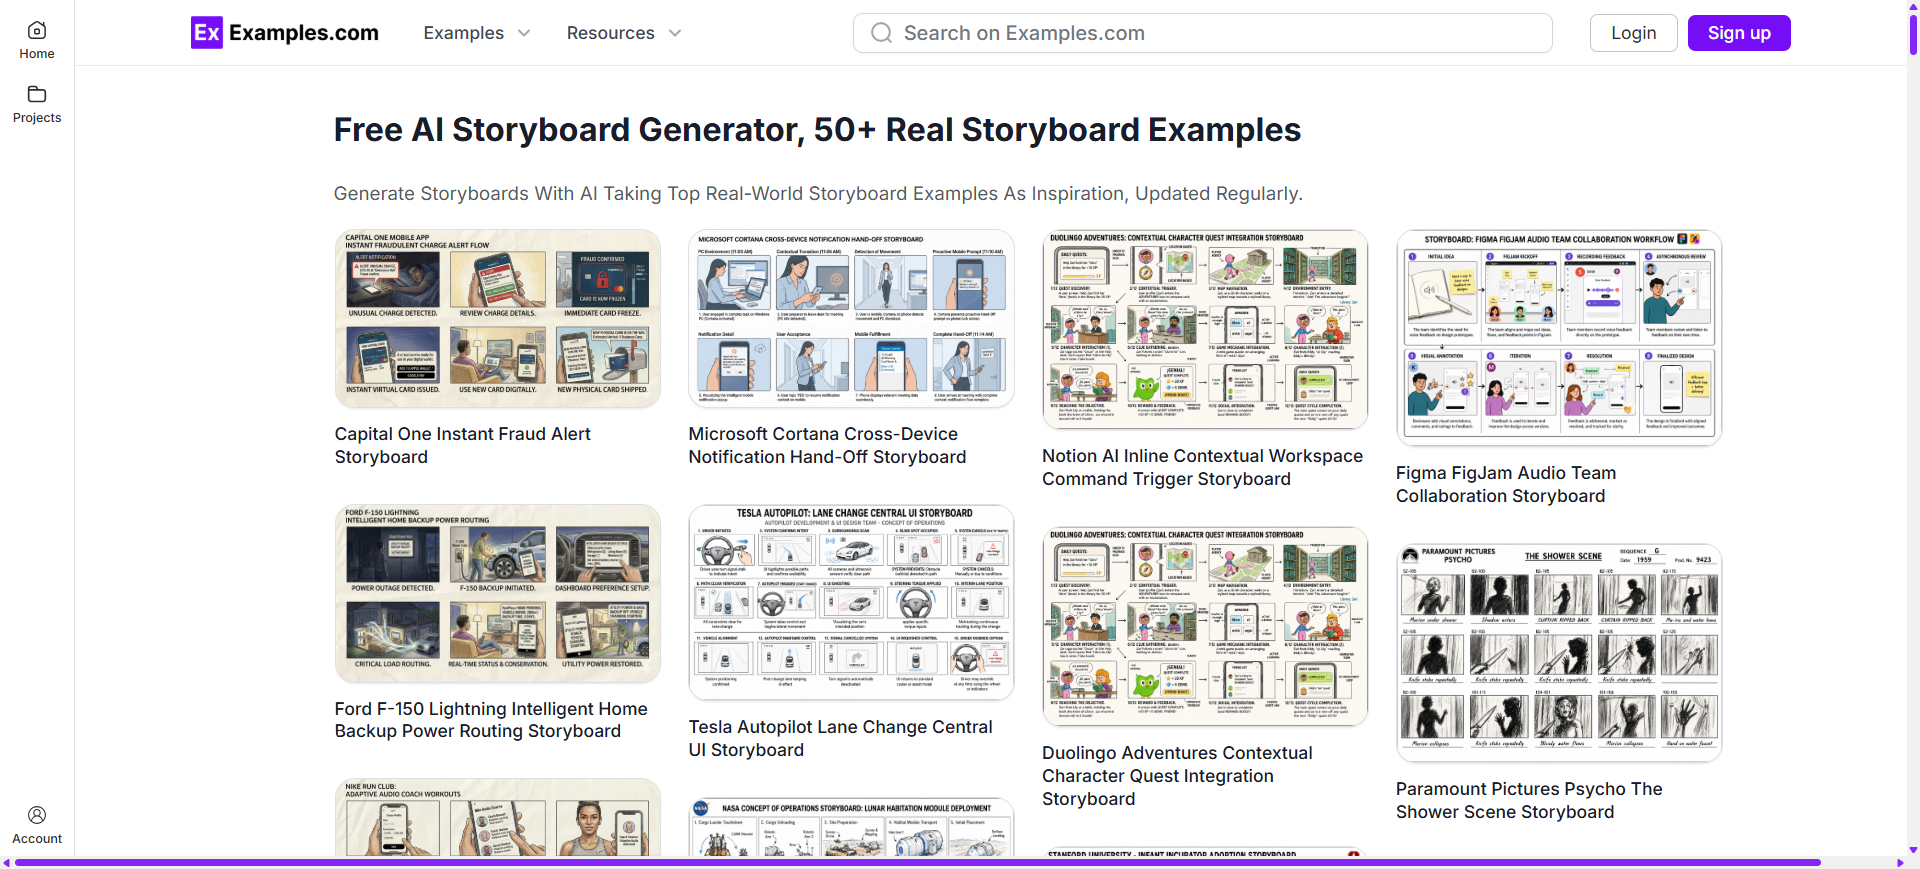Open the Projects folder icon
This screenshot has height=869, width=1920.
coord(37,94)
